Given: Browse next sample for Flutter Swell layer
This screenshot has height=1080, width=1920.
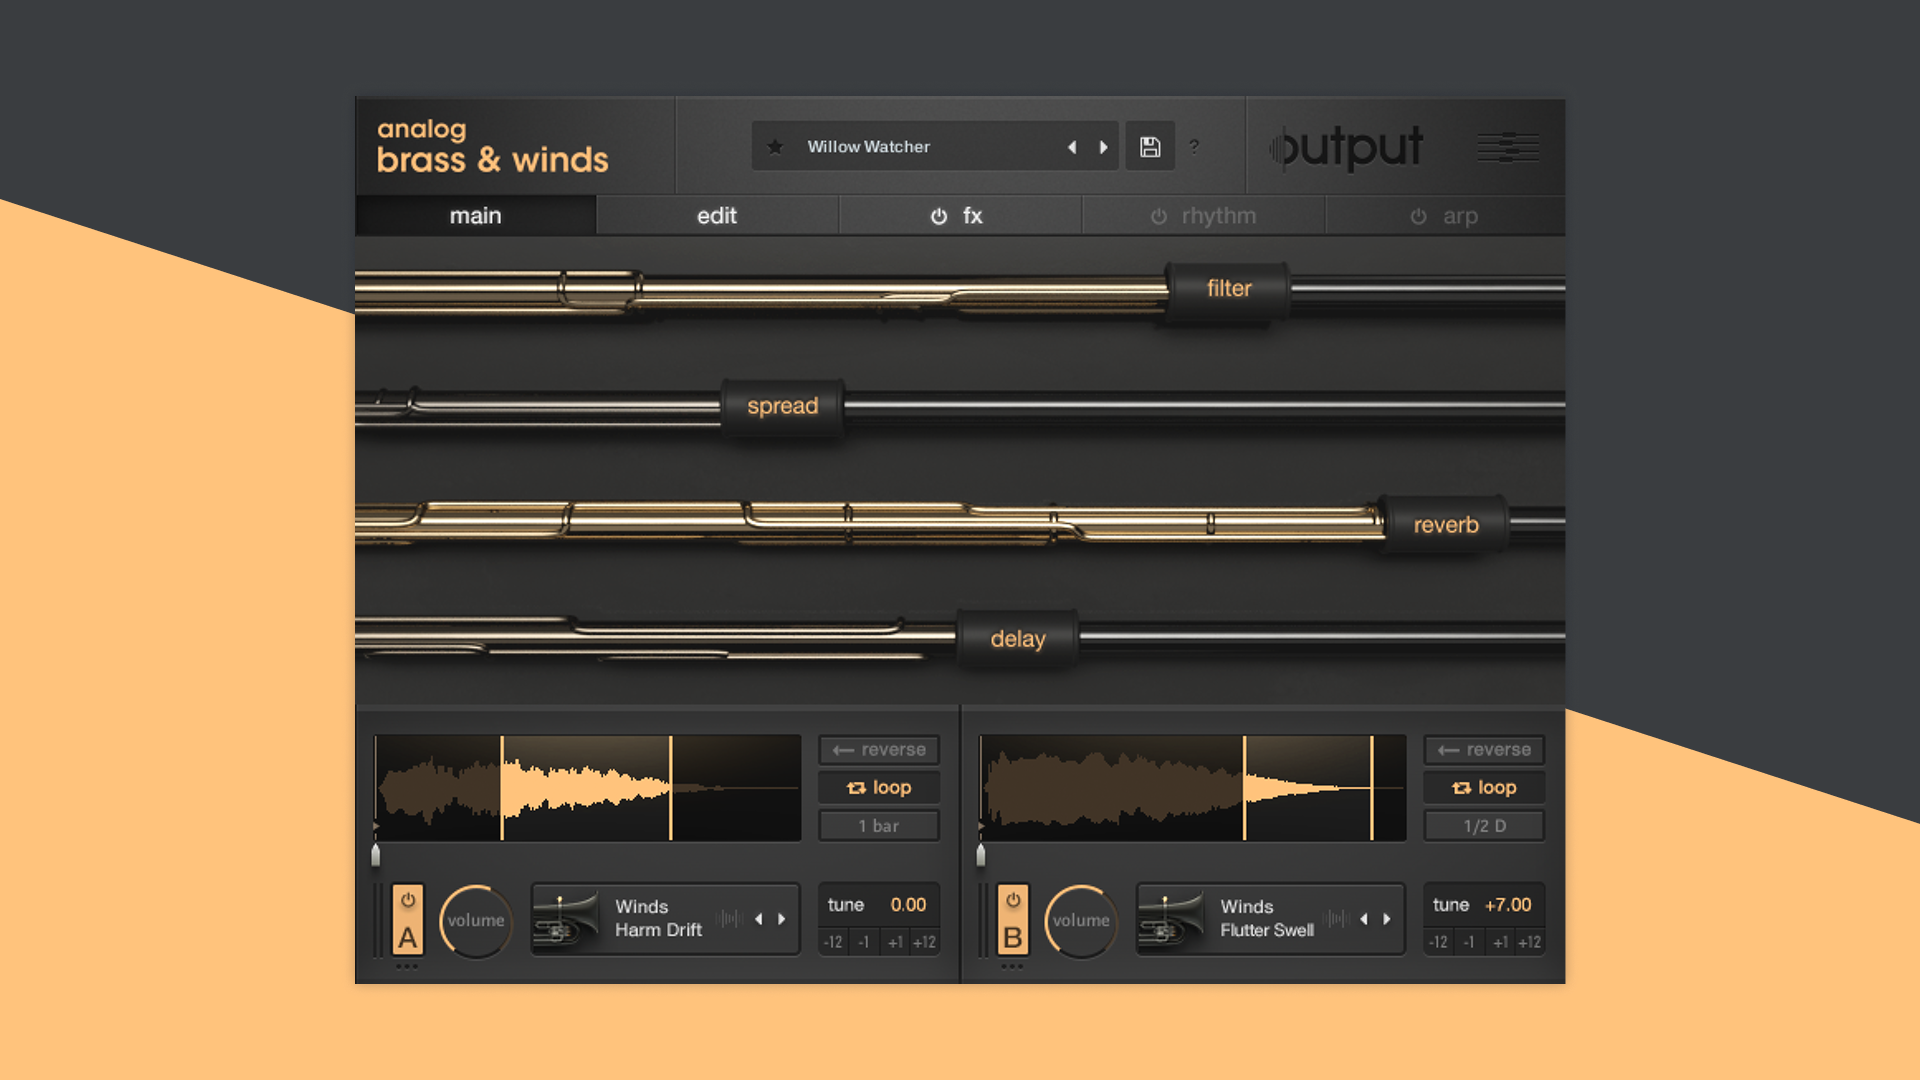Looking at the screenshot, I should (x=1386, y=919).
